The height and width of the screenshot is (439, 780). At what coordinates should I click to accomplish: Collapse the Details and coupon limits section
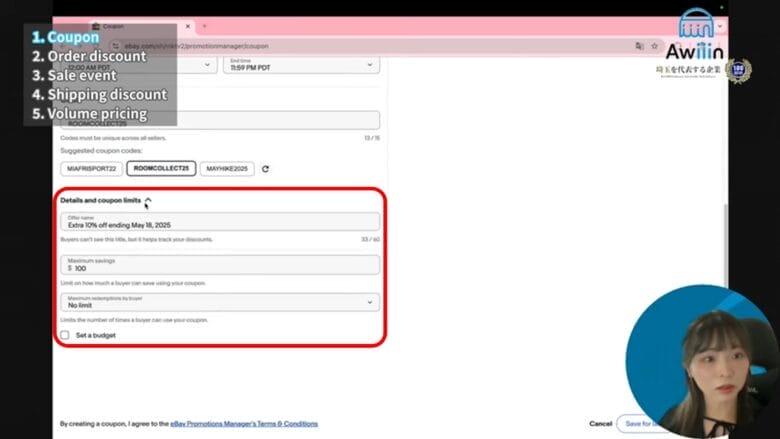[148, 201]
